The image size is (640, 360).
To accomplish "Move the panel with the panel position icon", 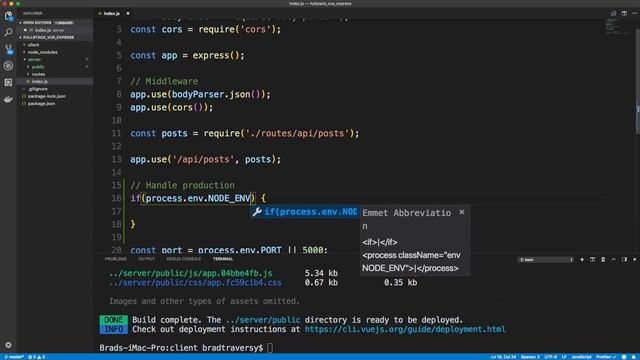I will click(x=624, y=260).
